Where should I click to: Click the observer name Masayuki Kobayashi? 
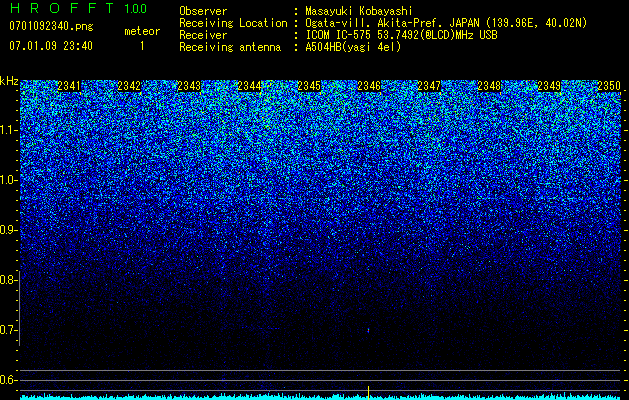pos(359,11)
